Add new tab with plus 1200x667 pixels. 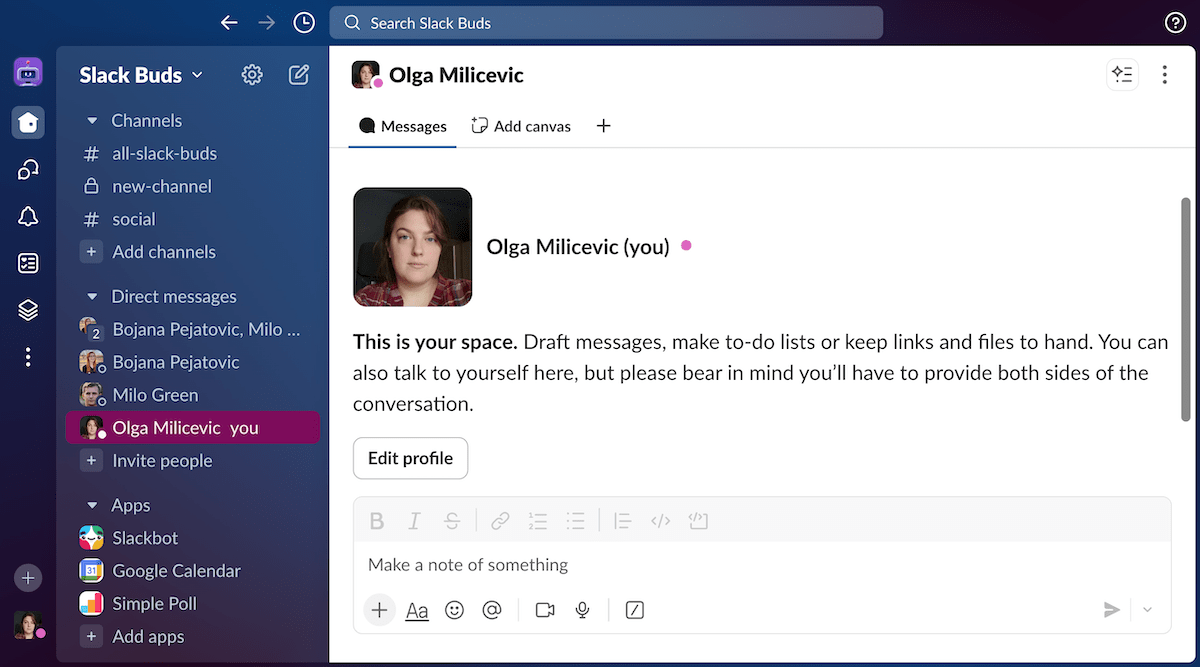[x=603, y=126]
